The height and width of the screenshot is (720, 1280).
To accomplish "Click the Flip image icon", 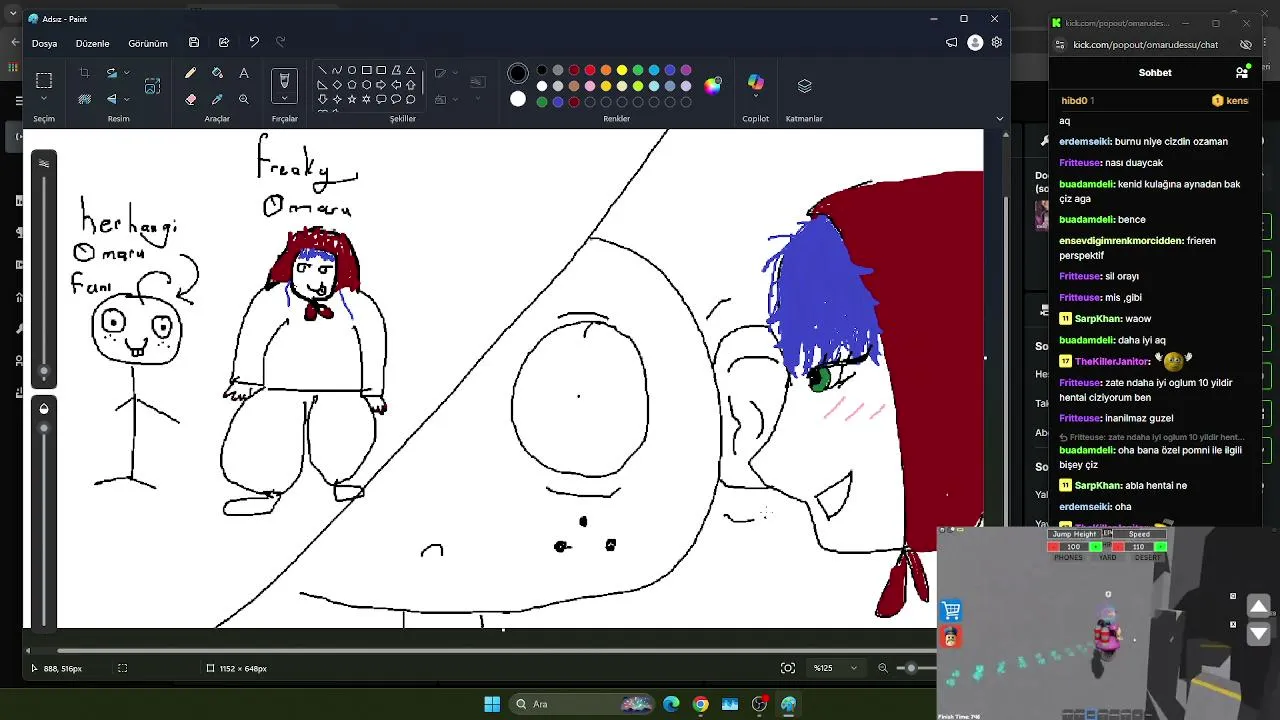I will coord(112,99).
